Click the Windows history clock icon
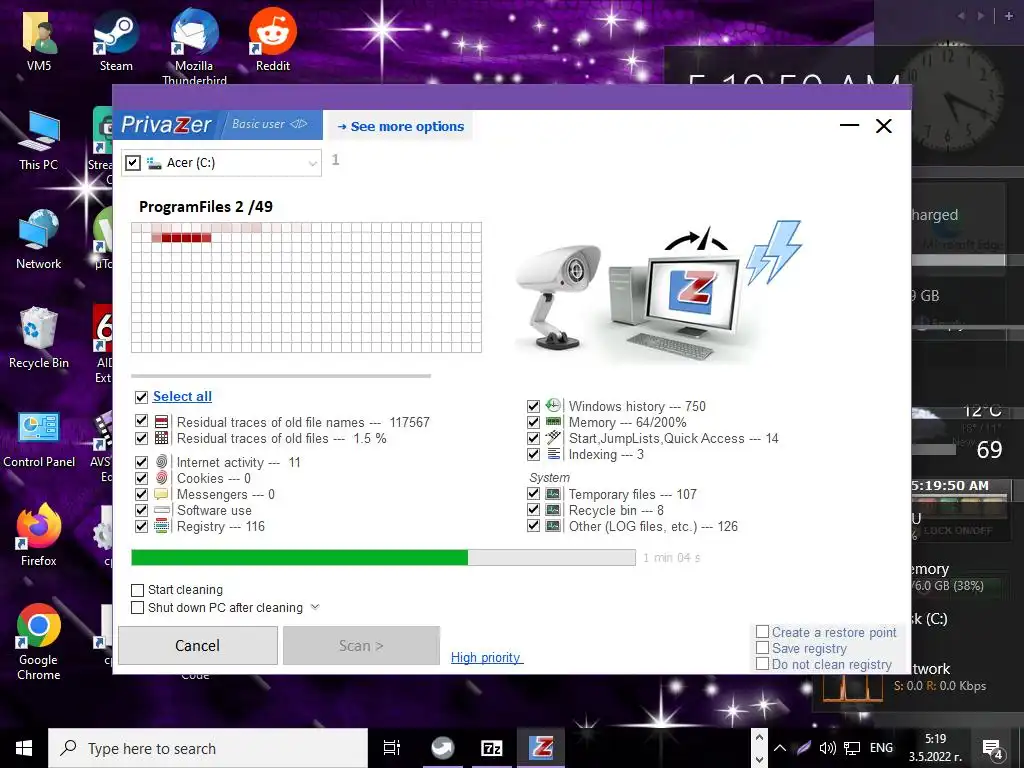 (553, 406)
